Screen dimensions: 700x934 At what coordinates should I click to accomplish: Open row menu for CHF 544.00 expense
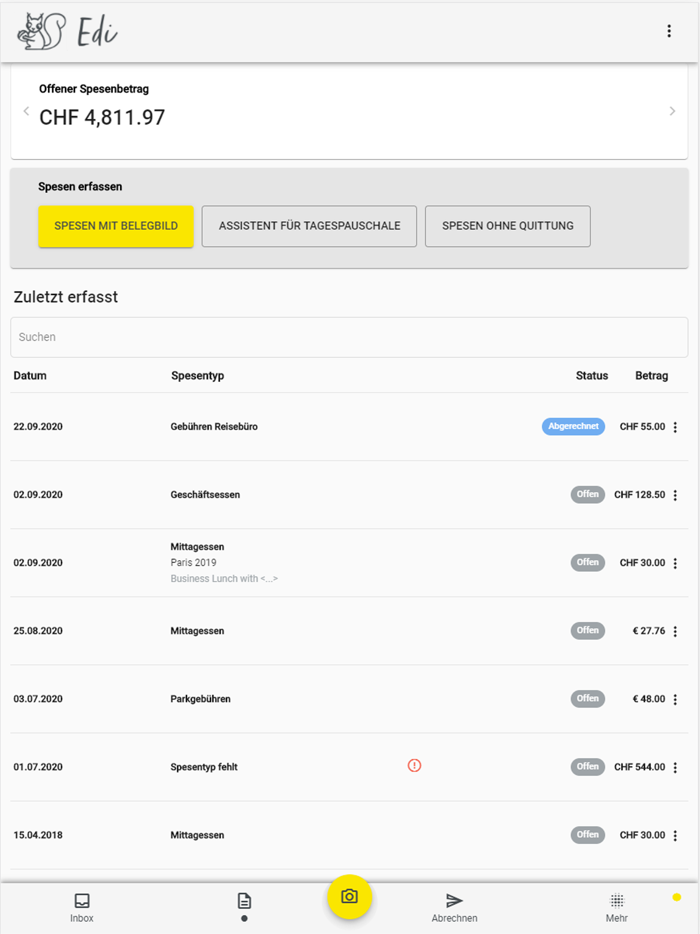point(675,767)
